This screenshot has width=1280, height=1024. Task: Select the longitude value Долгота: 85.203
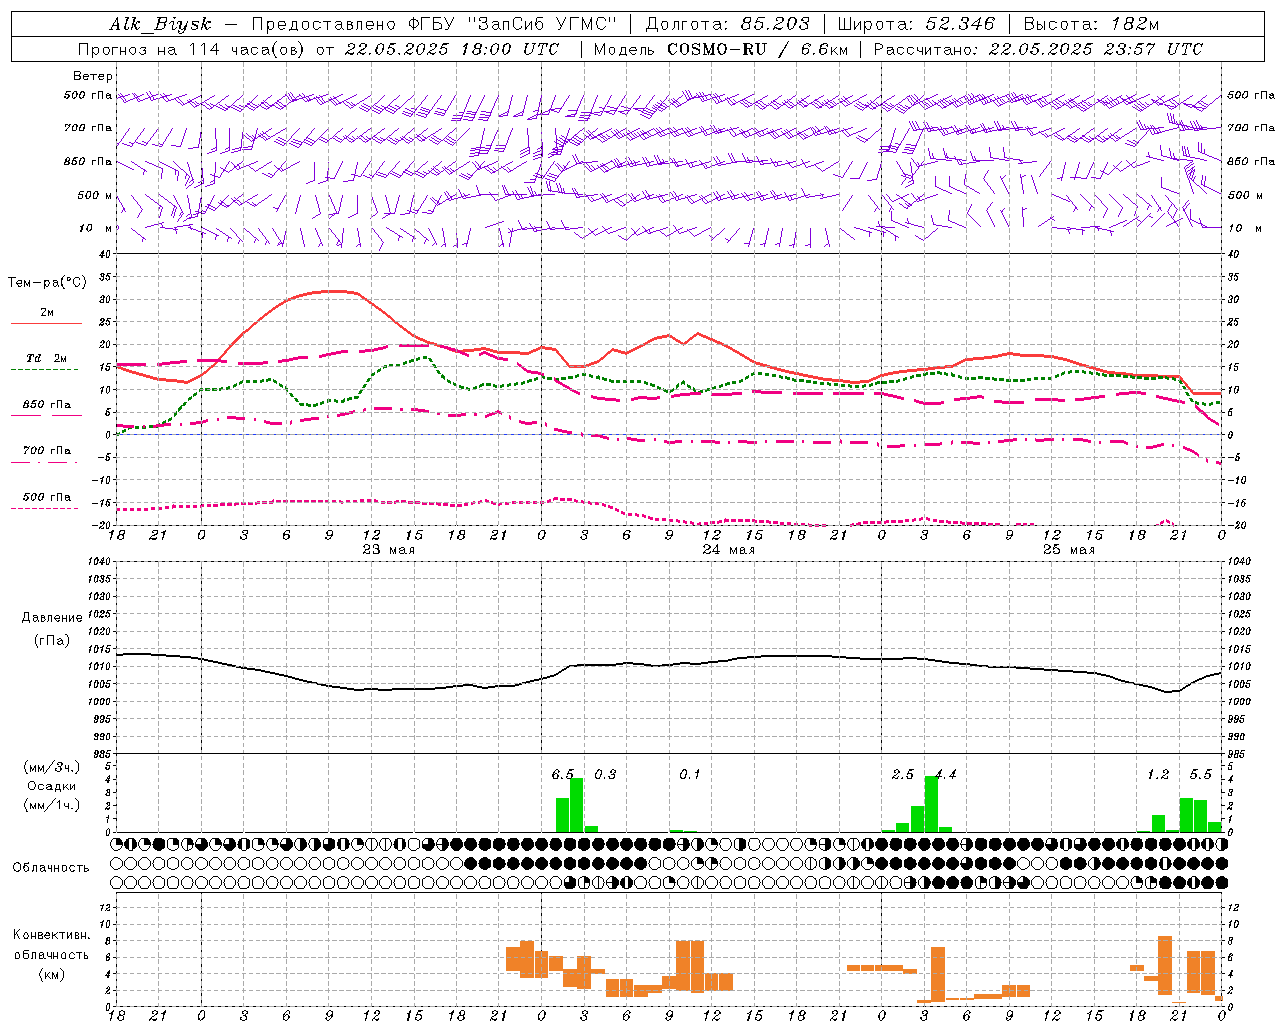[x=728, y=24]
